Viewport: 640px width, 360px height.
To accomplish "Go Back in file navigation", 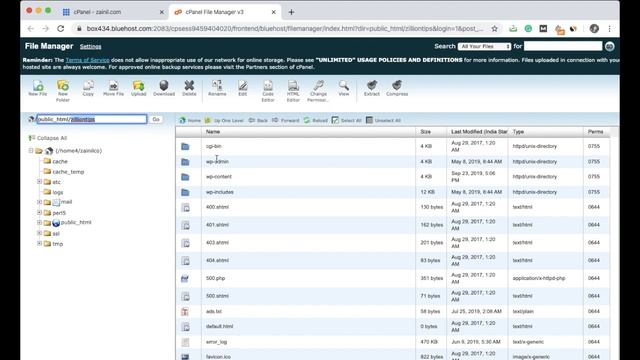I will click(x=258, y=120).
